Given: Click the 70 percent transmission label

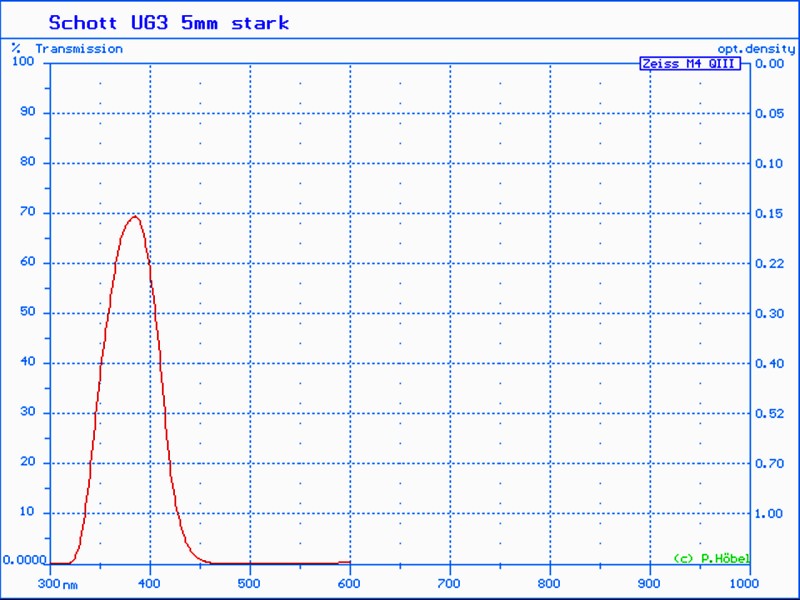Looking at the screenshot, I should [28, 211].
